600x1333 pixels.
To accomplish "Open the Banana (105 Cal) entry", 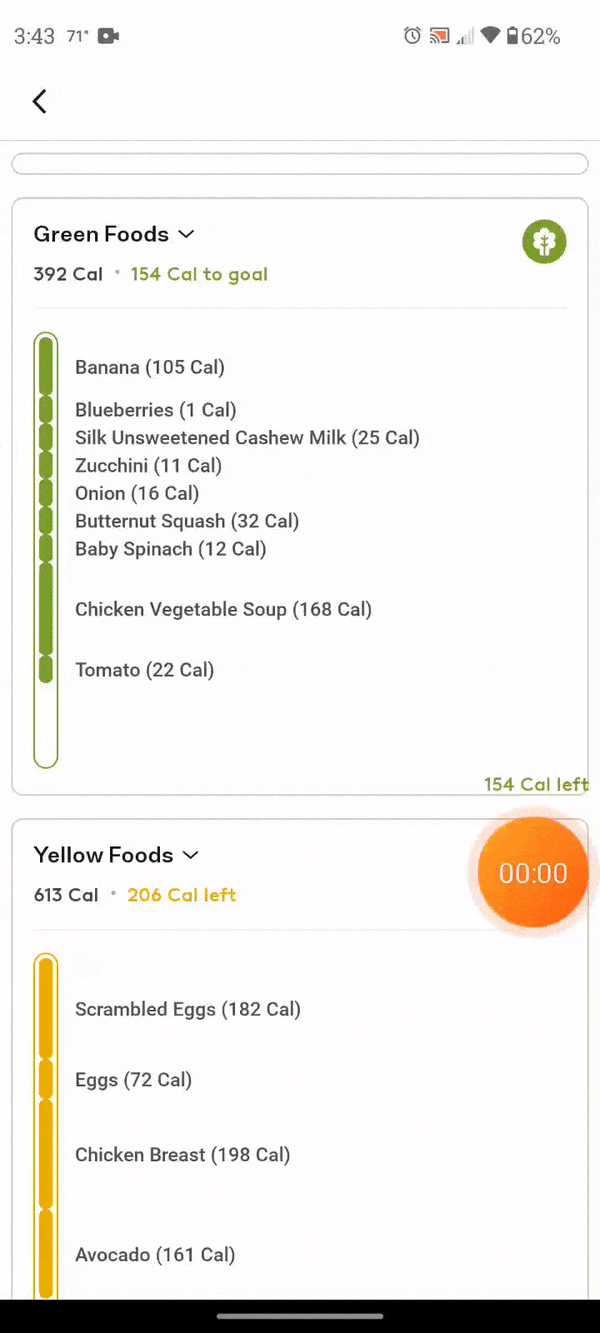I will 150,367.
